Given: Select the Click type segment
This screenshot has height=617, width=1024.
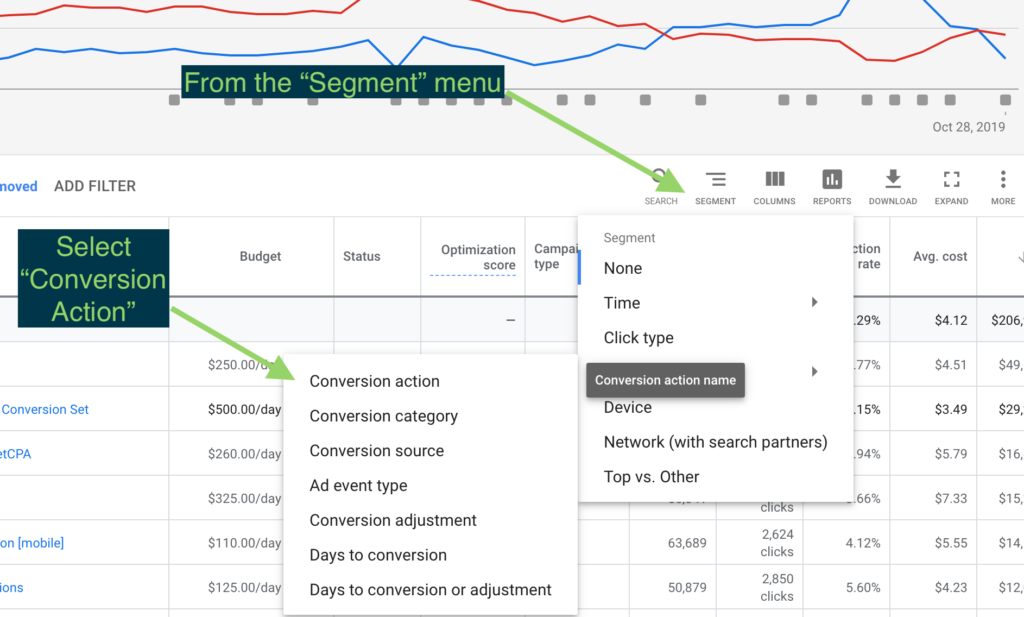Looking at the screenshot, I should click(638, 337).
